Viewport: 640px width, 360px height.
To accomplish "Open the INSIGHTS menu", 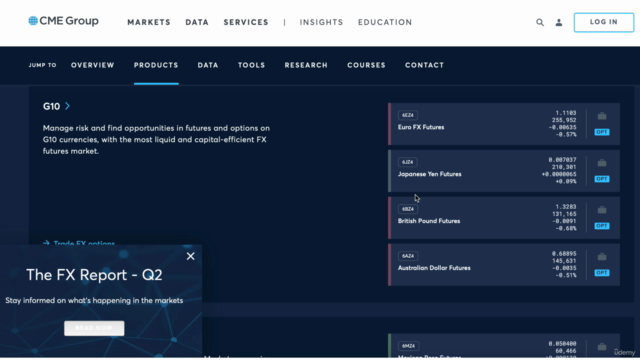I will (x=321, y=22).
